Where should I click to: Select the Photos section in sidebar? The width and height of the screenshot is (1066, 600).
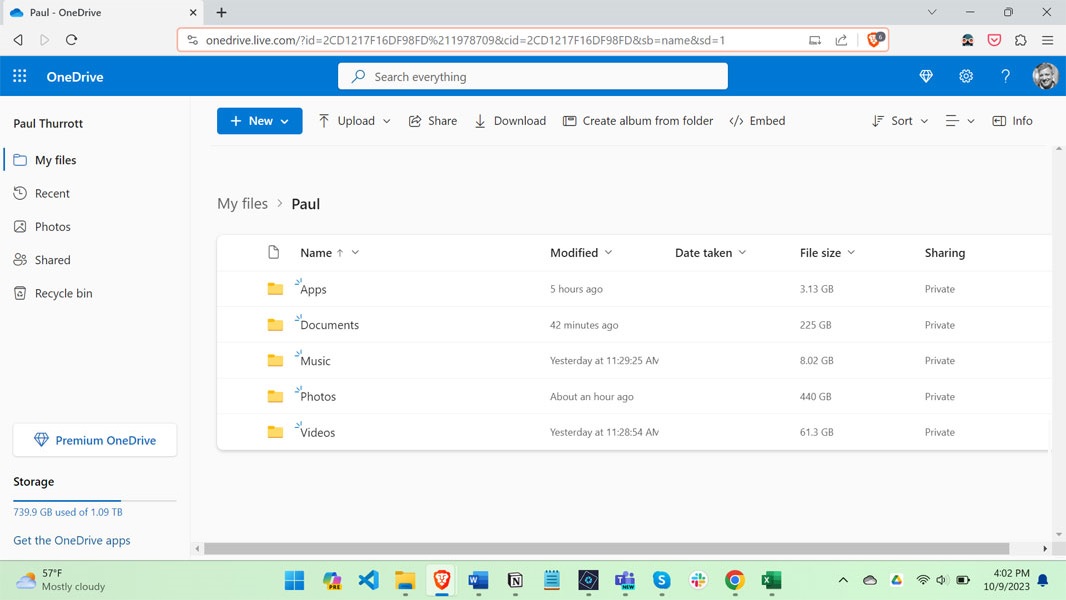[x=53, y=226]
